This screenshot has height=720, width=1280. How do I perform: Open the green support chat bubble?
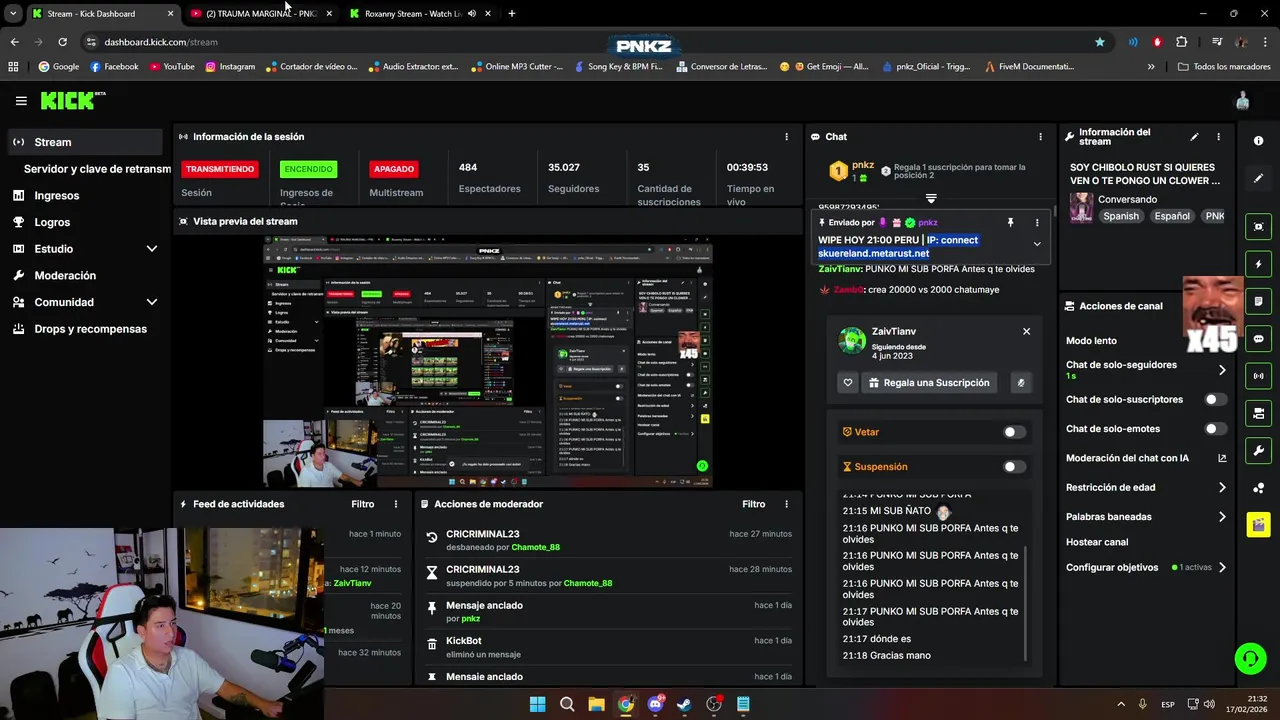1250,658
